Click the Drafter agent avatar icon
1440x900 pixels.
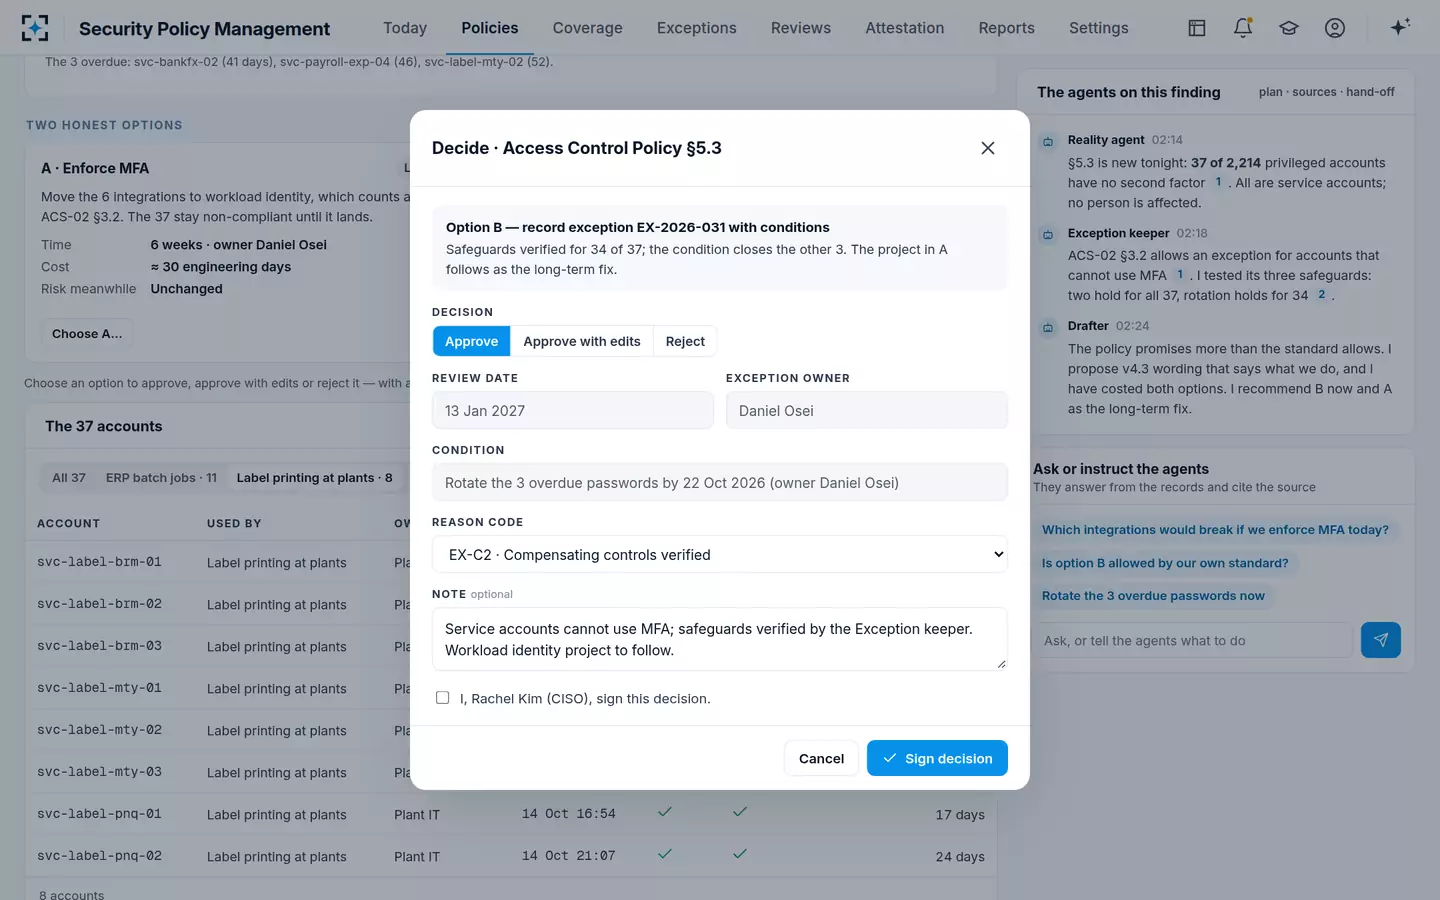pos(1048,327)
